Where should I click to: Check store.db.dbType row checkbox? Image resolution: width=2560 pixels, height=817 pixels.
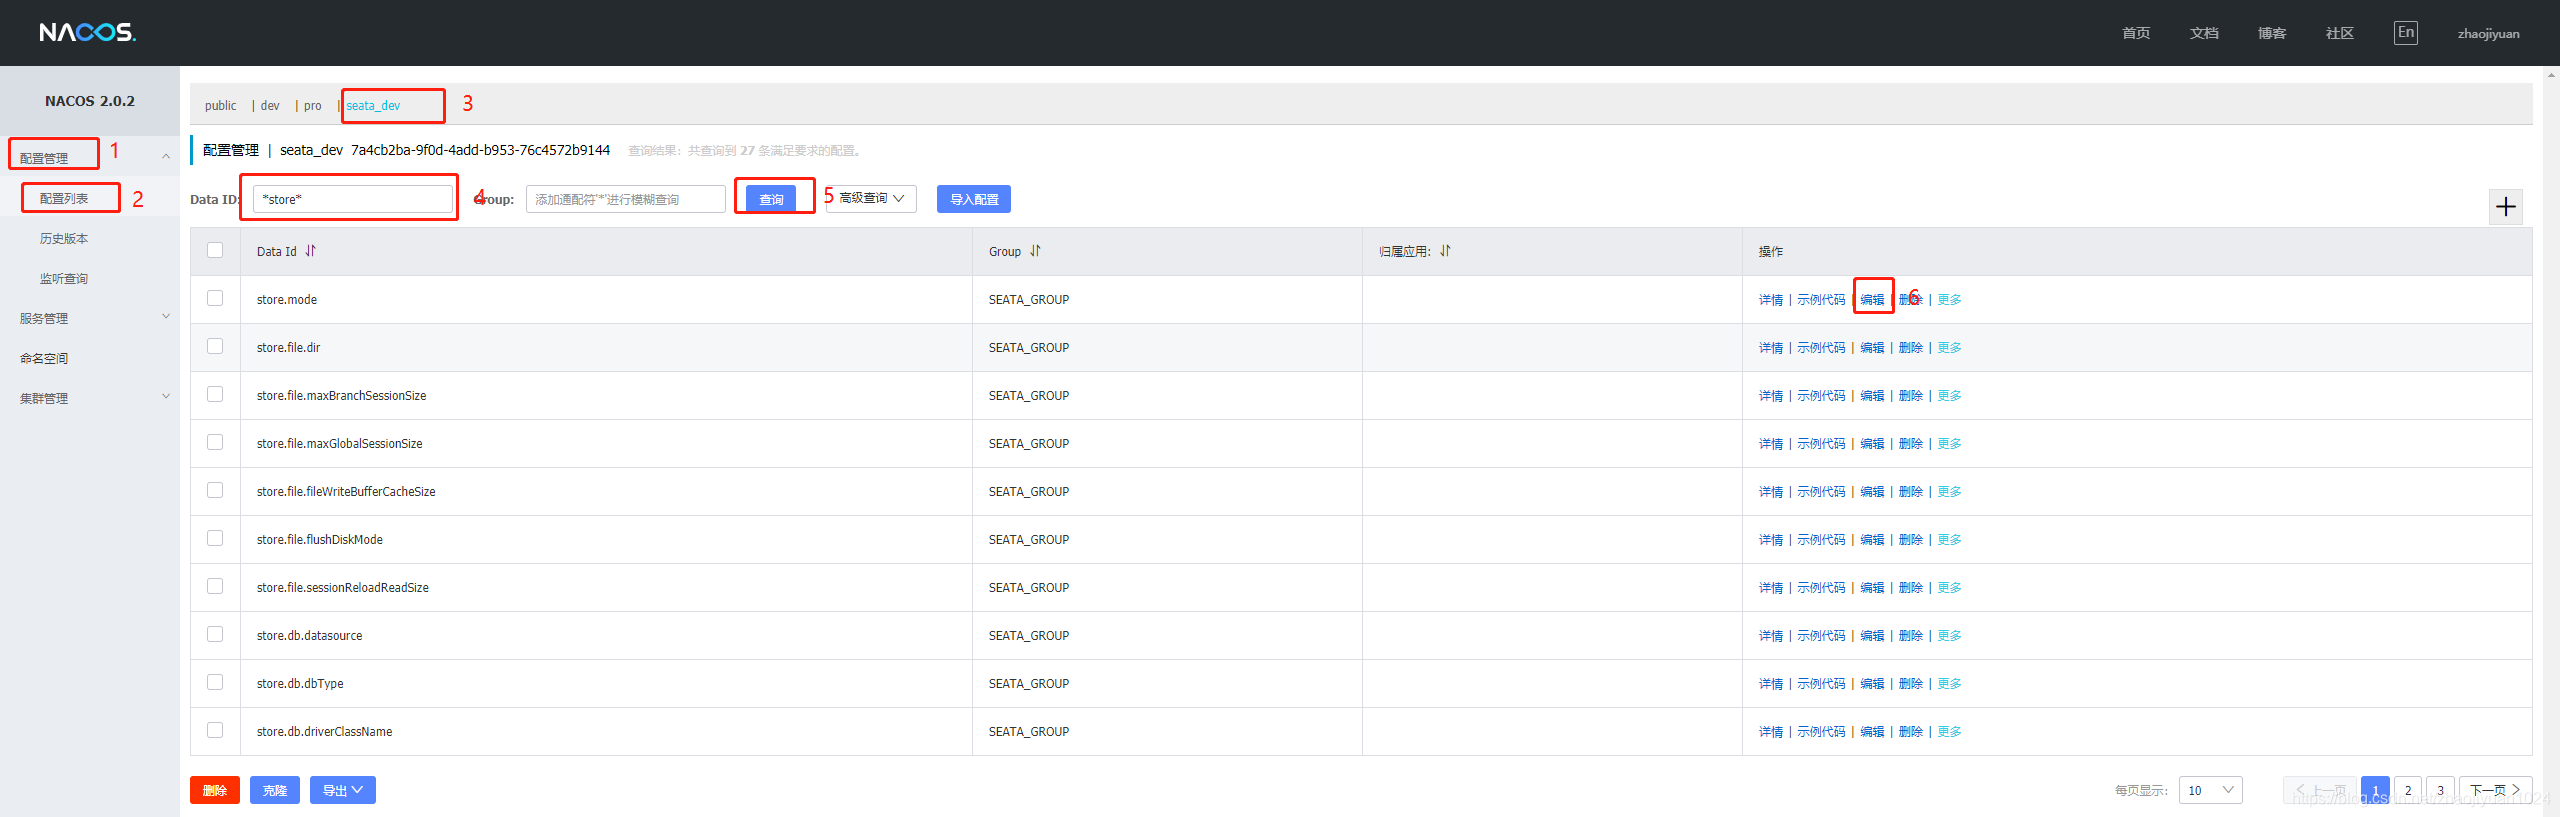point(215,682)
